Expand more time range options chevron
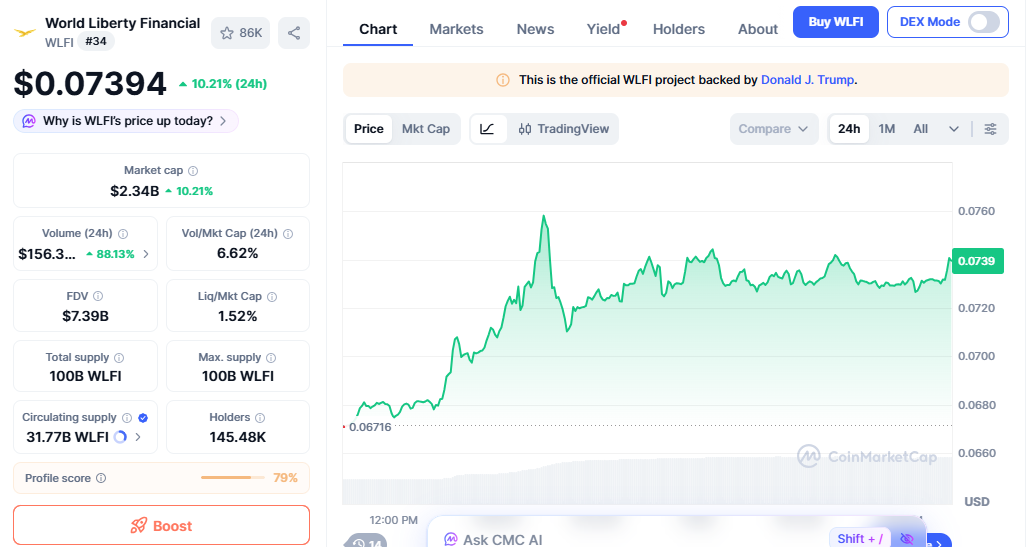Viewport: 1026px width, 547px height. point(954,129)
